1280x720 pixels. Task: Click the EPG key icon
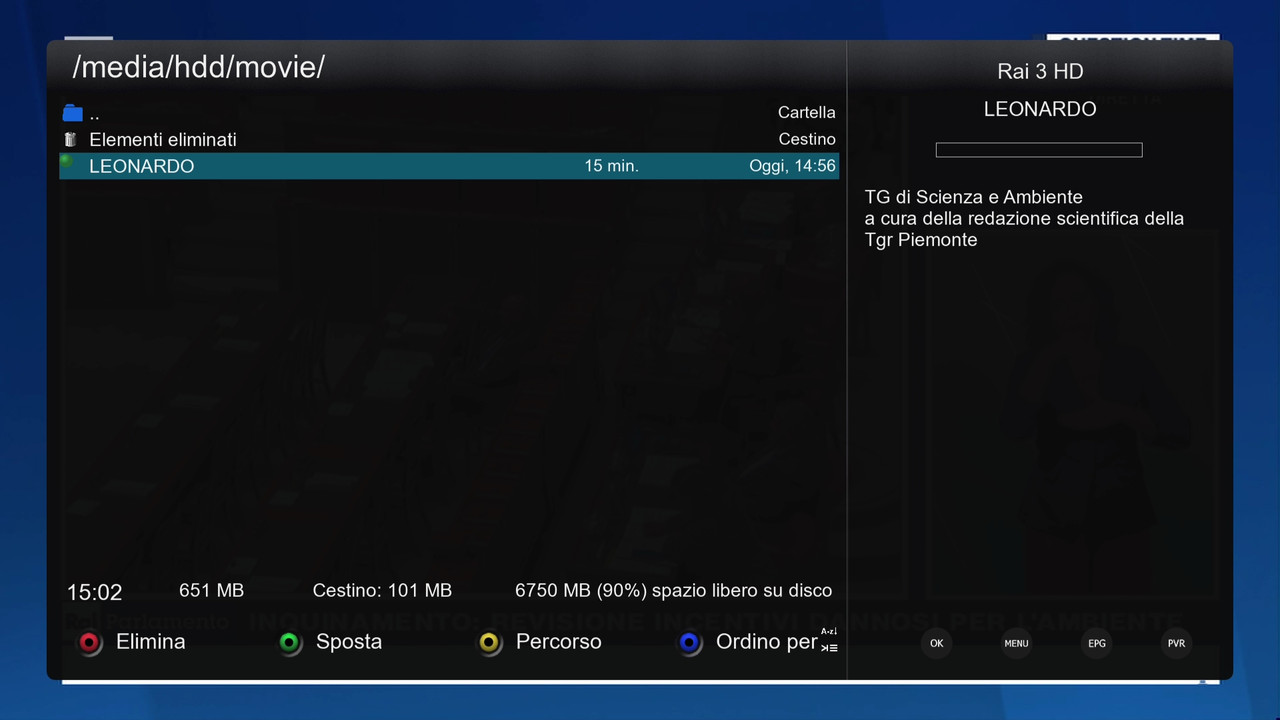coord(1097,643)
